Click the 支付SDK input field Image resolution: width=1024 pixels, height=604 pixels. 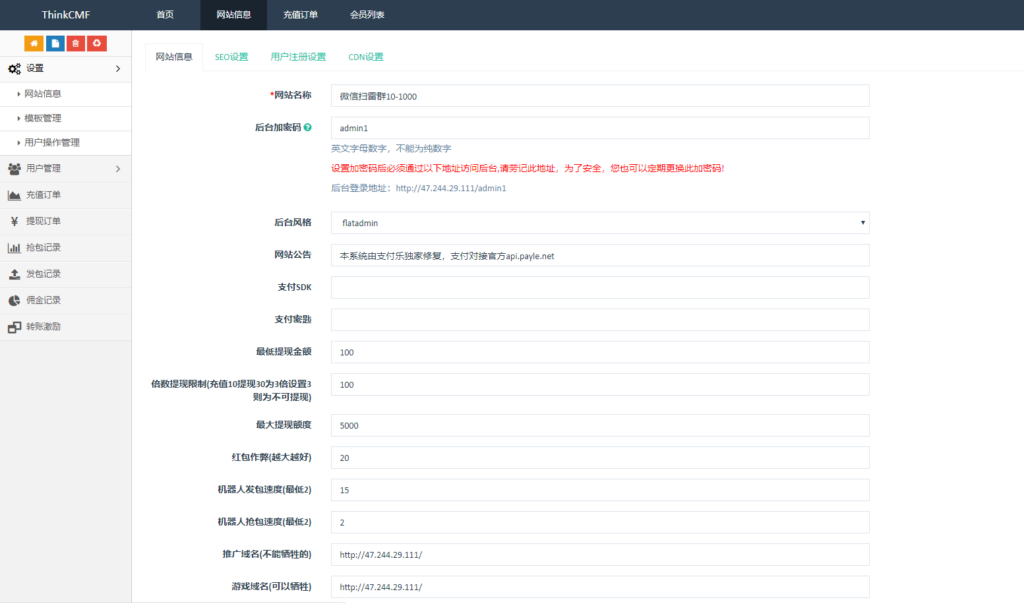(x=599, y=287)
